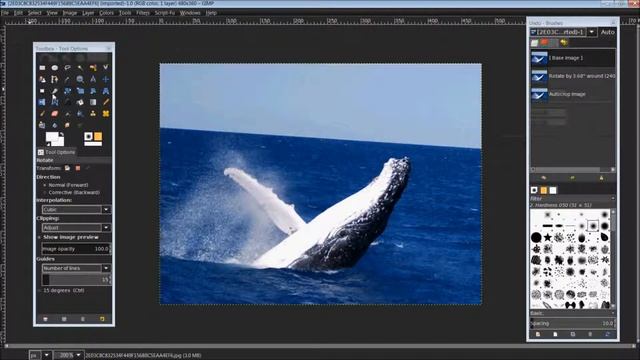Select Autocrop image history entry
This screenshot has height=360, width=640.
[573, 94]
